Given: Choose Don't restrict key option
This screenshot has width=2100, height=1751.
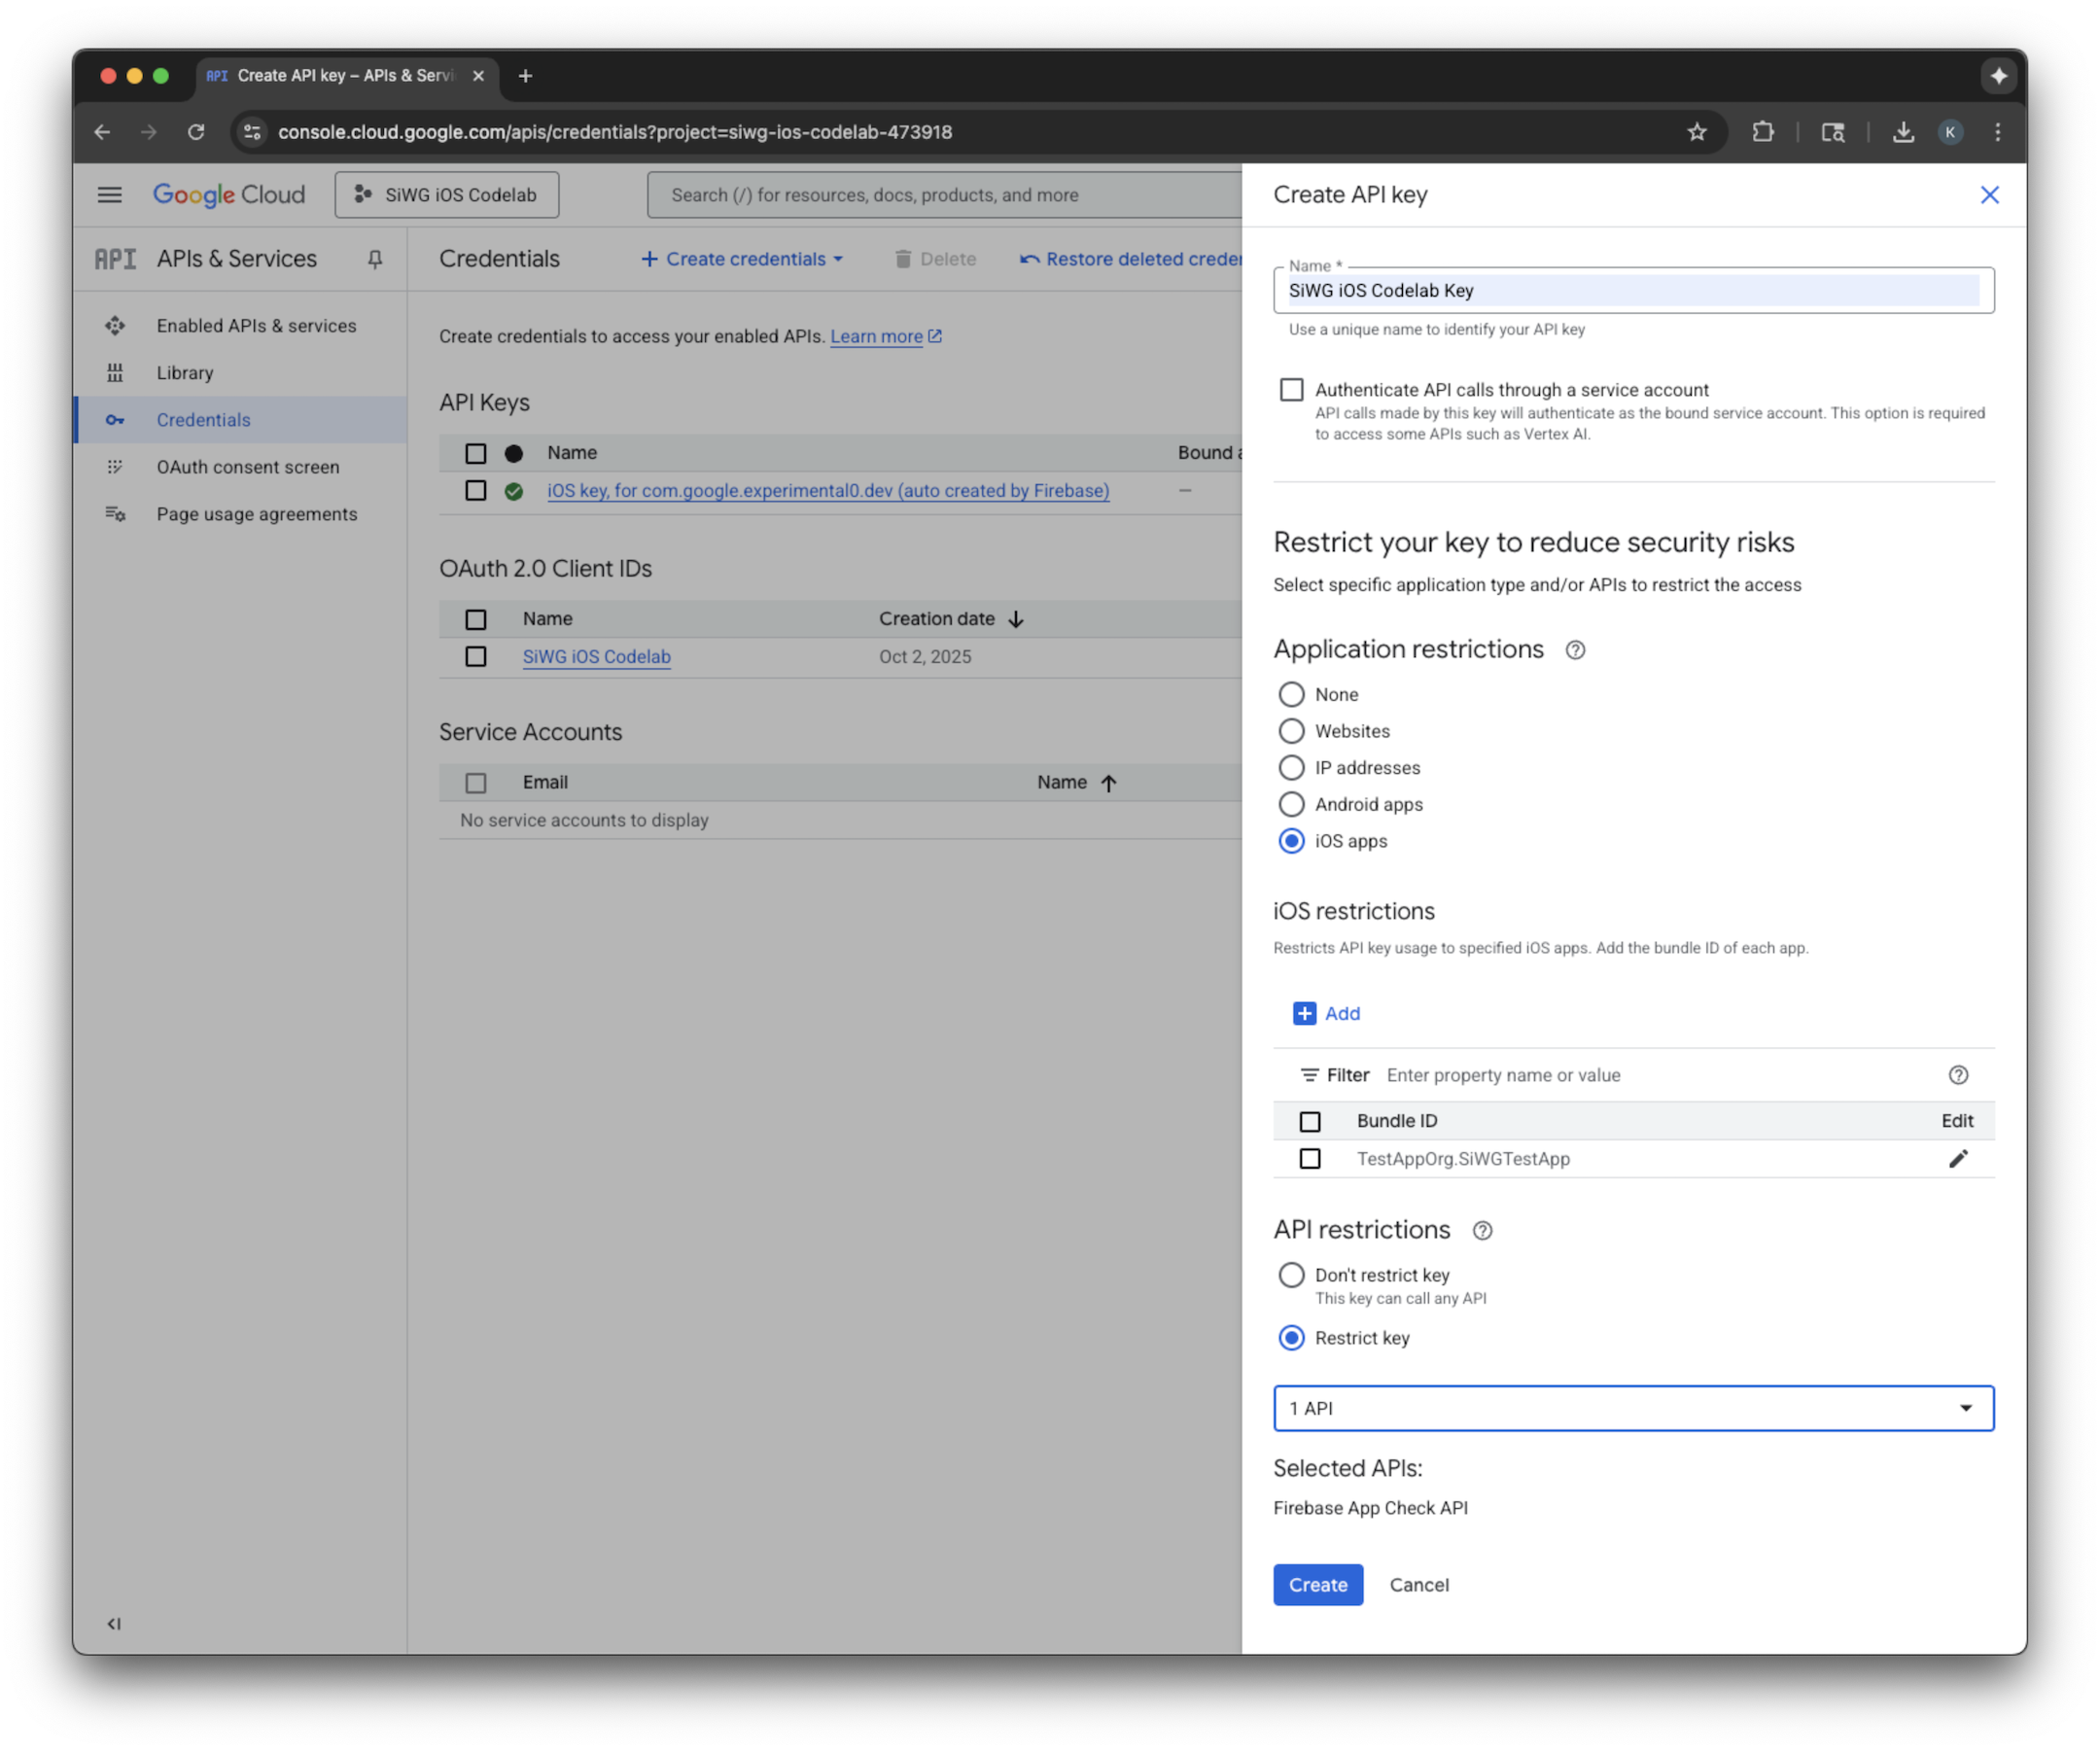Looking at the screenshot, I should pyautogui.click(x=1291, y=1274).
